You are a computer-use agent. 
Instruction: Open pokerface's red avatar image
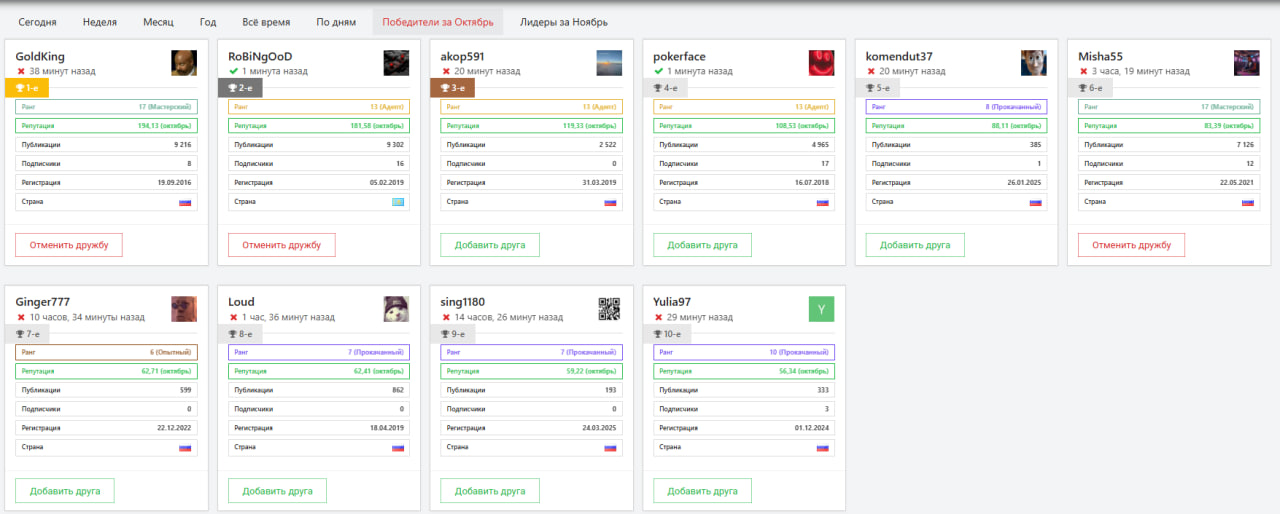click(x=821, y=63)
